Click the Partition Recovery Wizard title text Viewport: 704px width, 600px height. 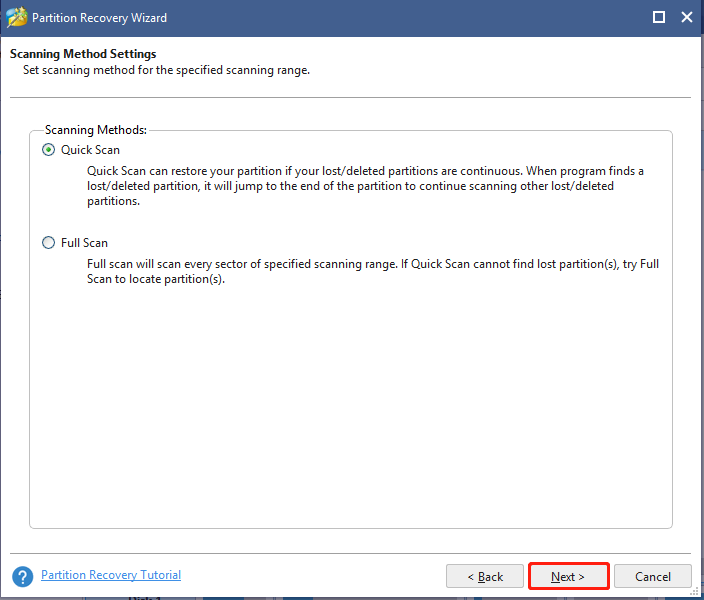point(99,18)
